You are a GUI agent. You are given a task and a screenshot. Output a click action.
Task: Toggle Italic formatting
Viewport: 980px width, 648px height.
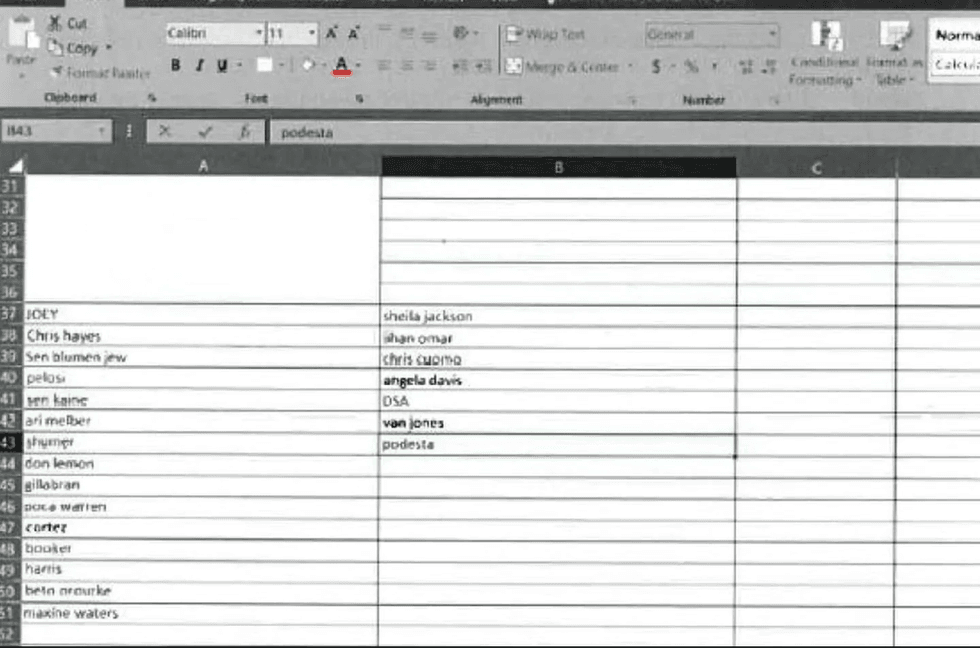[x=199, y=66]
